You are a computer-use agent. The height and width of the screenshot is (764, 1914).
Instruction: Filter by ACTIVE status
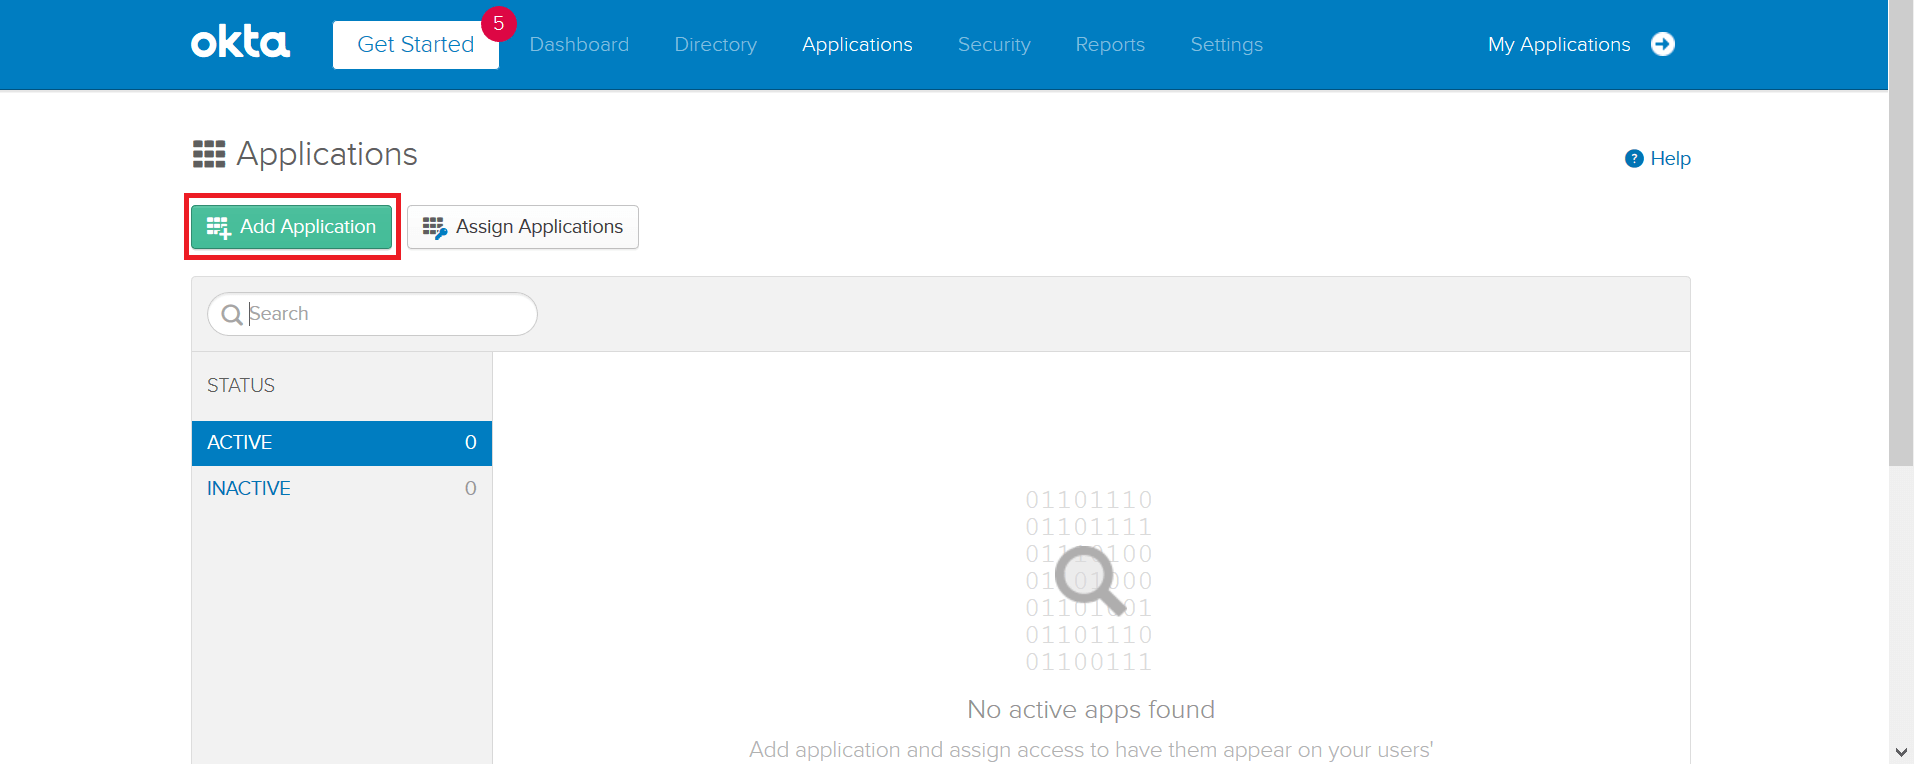click(342, 443)
